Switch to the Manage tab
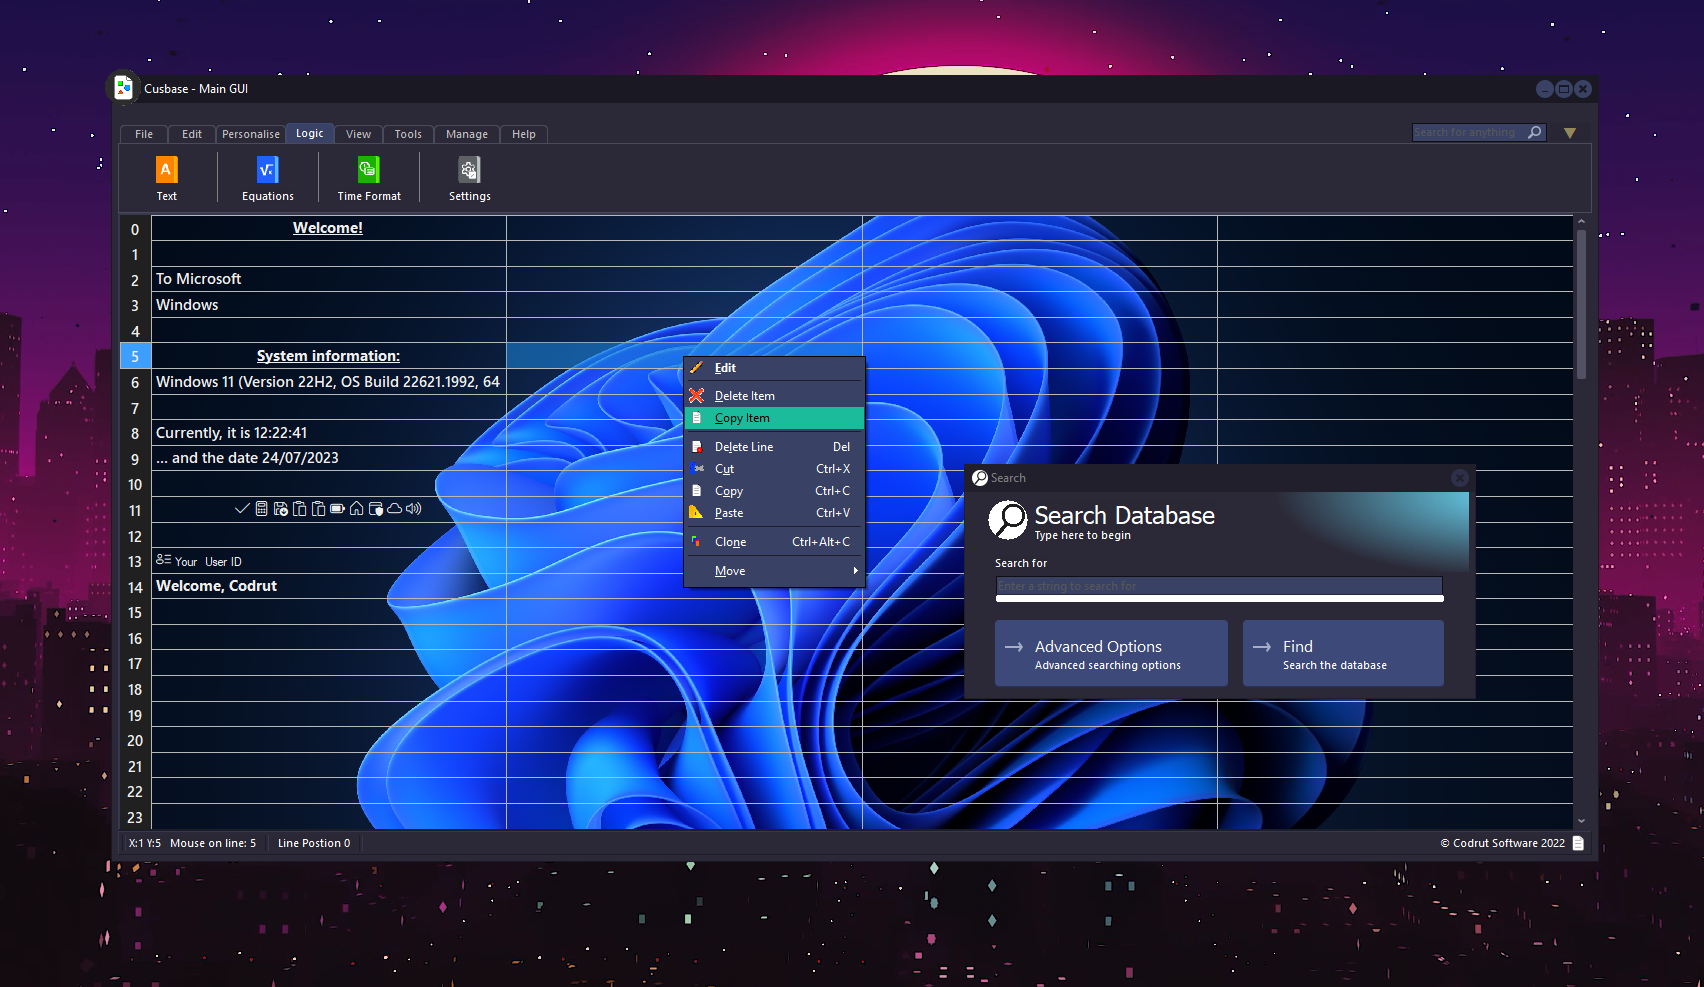Screen dimensions: 1704x987 467,134
